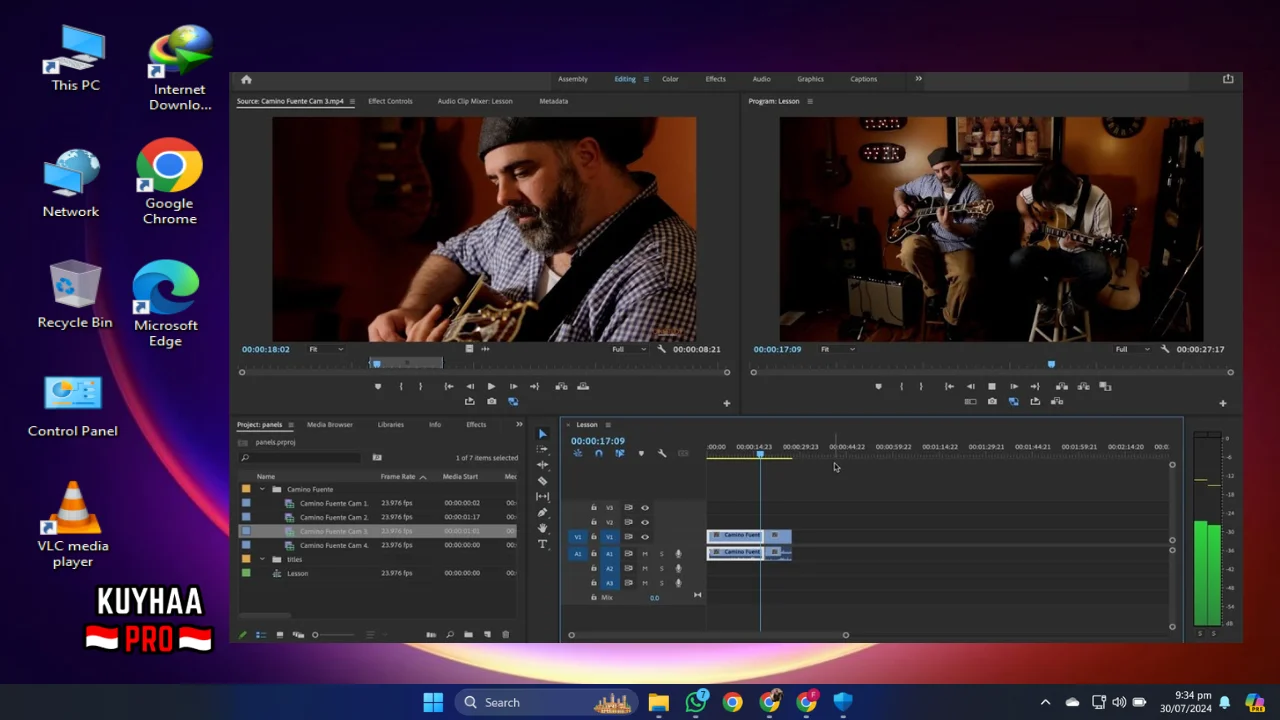This screenshot has height=720, width=1280.
Task: Click the Project panel search field
Action: [x=300, y=458]
